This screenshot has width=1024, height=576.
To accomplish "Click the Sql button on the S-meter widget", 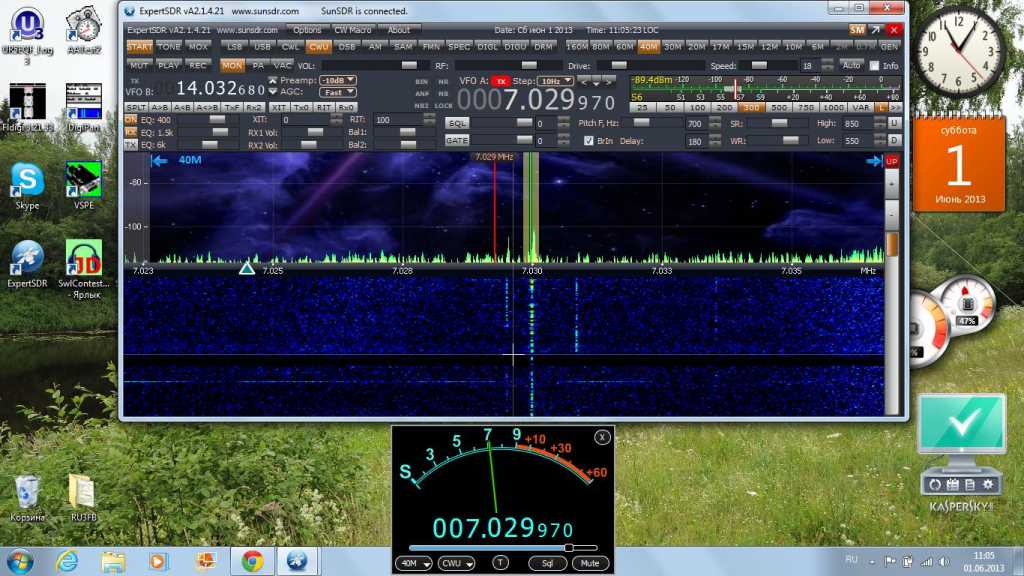I will coord(547,563).
